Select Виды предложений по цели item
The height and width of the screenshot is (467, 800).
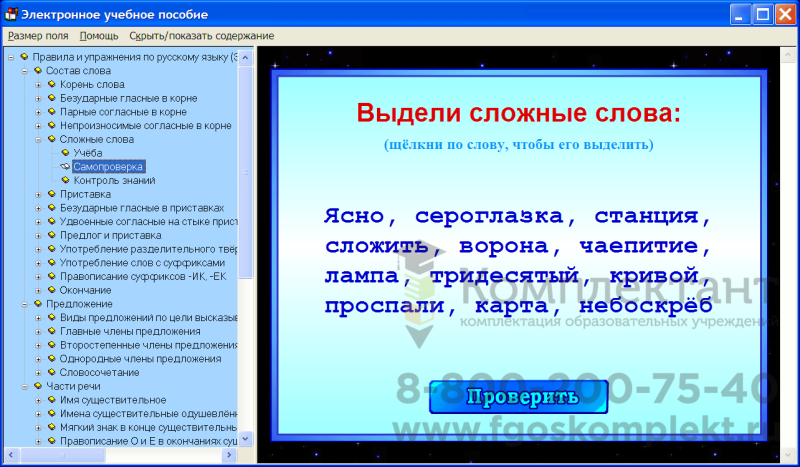[148, 317]
